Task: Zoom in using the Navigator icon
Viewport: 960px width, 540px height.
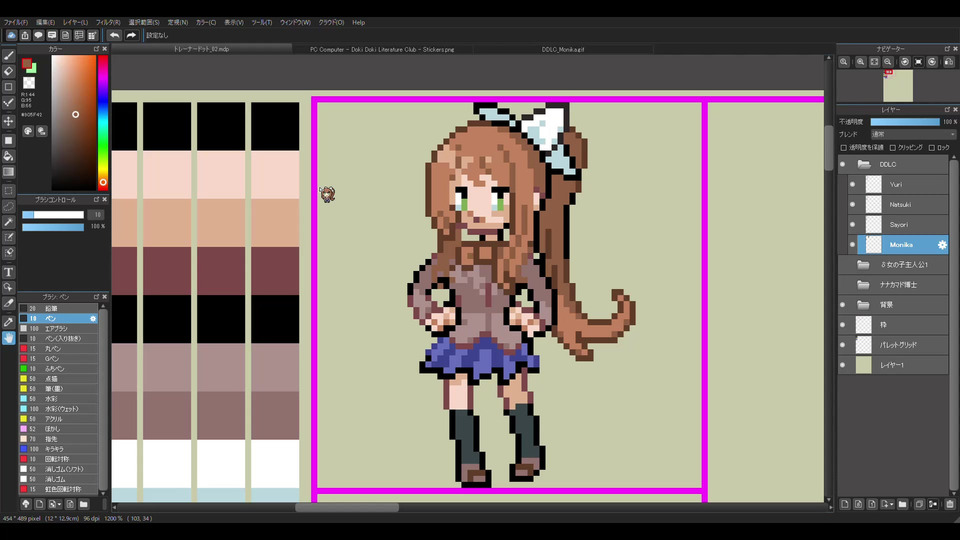Action: (861, 62)
